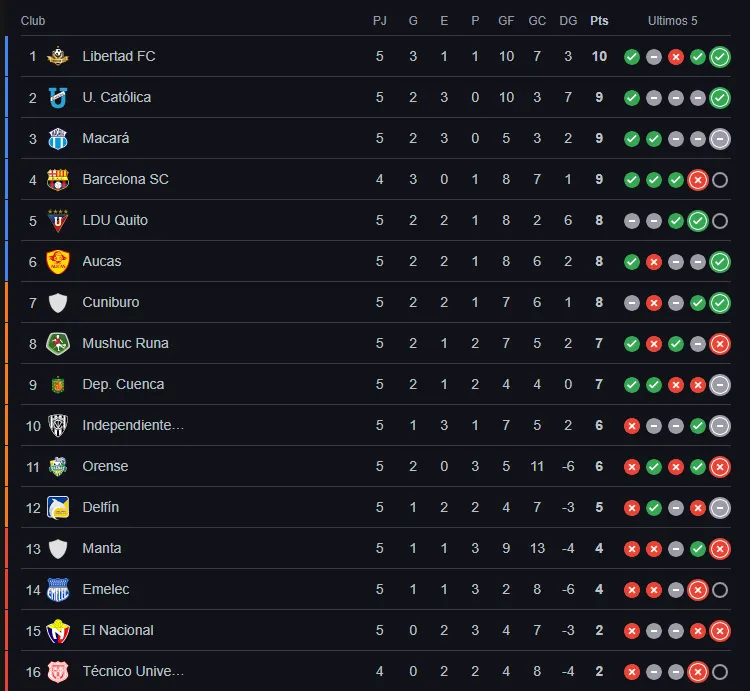Image resolution: width=750 pixels, height=691 pixels.
Task: Click Barcelona SC's red loss result icon
Action: coord(698,180)
